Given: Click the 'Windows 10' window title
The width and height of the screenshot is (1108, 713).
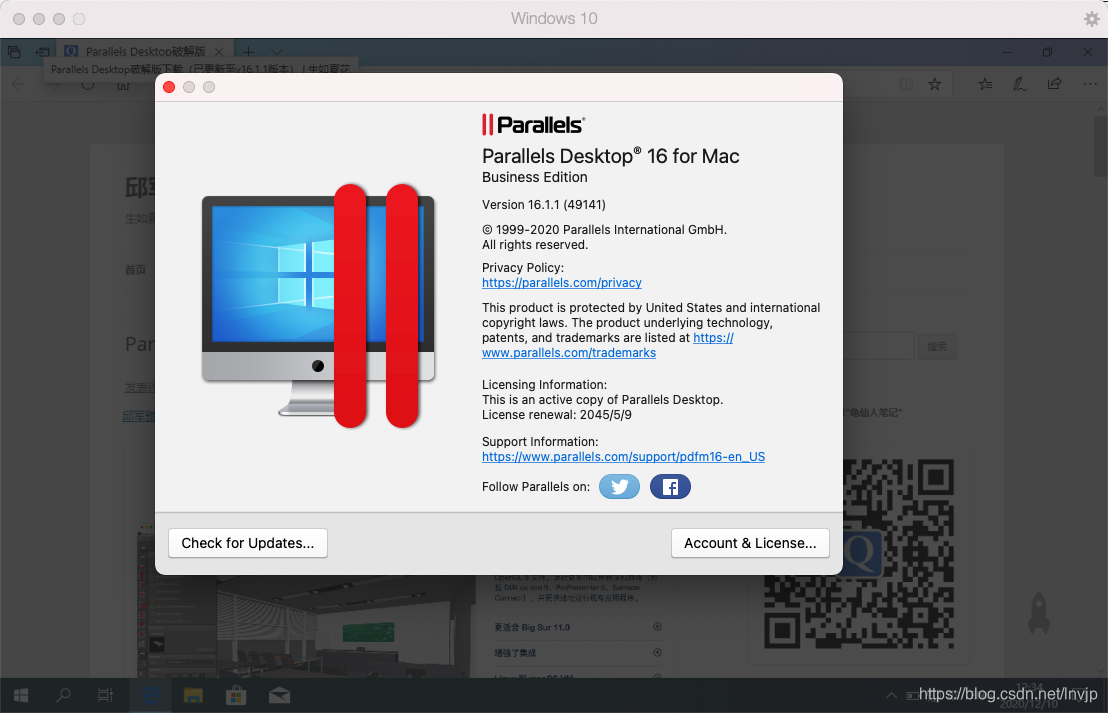Looking at the screenshot, I should pos(554,18).
